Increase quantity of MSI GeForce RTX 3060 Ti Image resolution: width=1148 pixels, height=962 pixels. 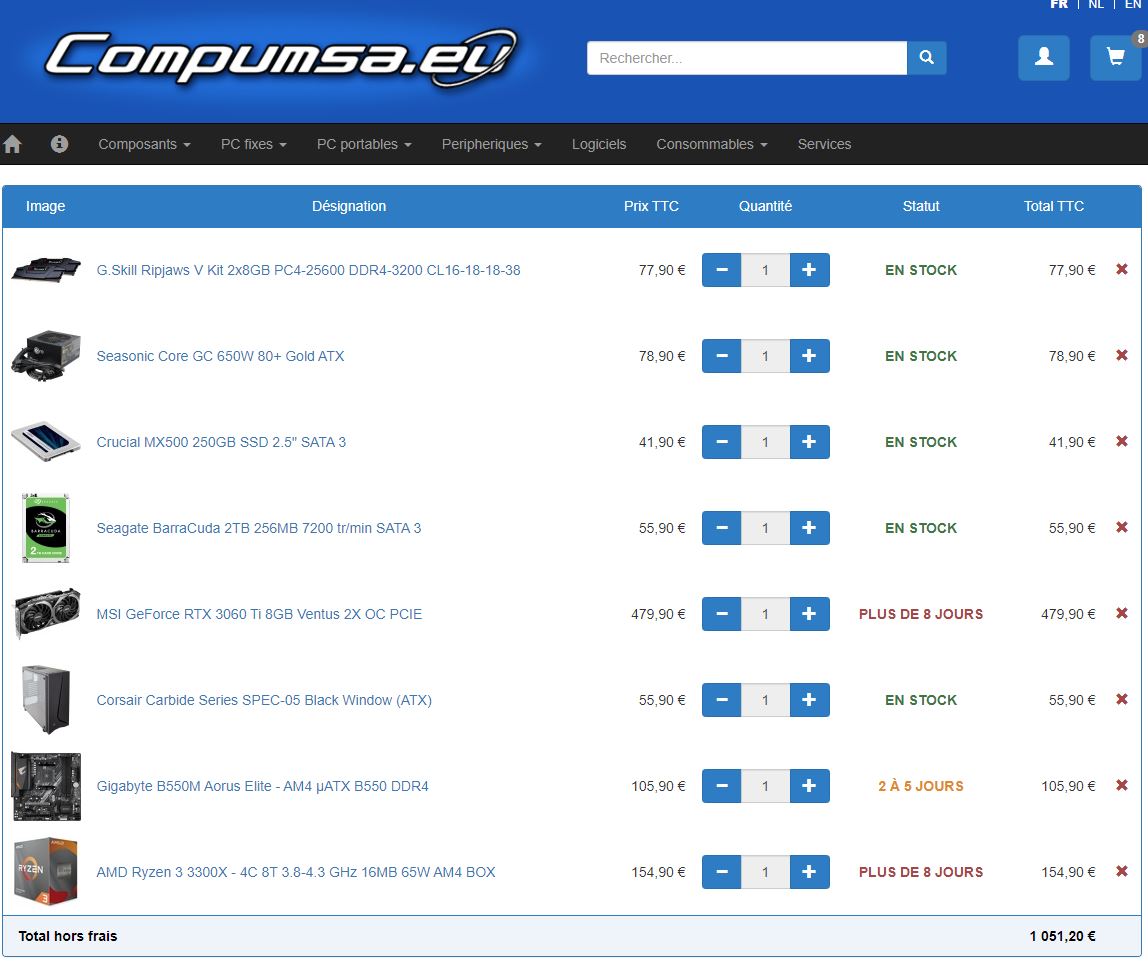(x=809, y=614)
